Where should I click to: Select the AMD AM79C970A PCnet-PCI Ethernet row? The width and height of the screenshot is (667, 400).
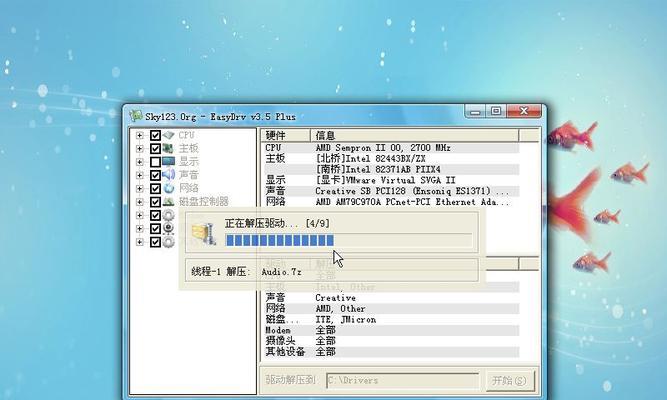click(x=390, y=202)
